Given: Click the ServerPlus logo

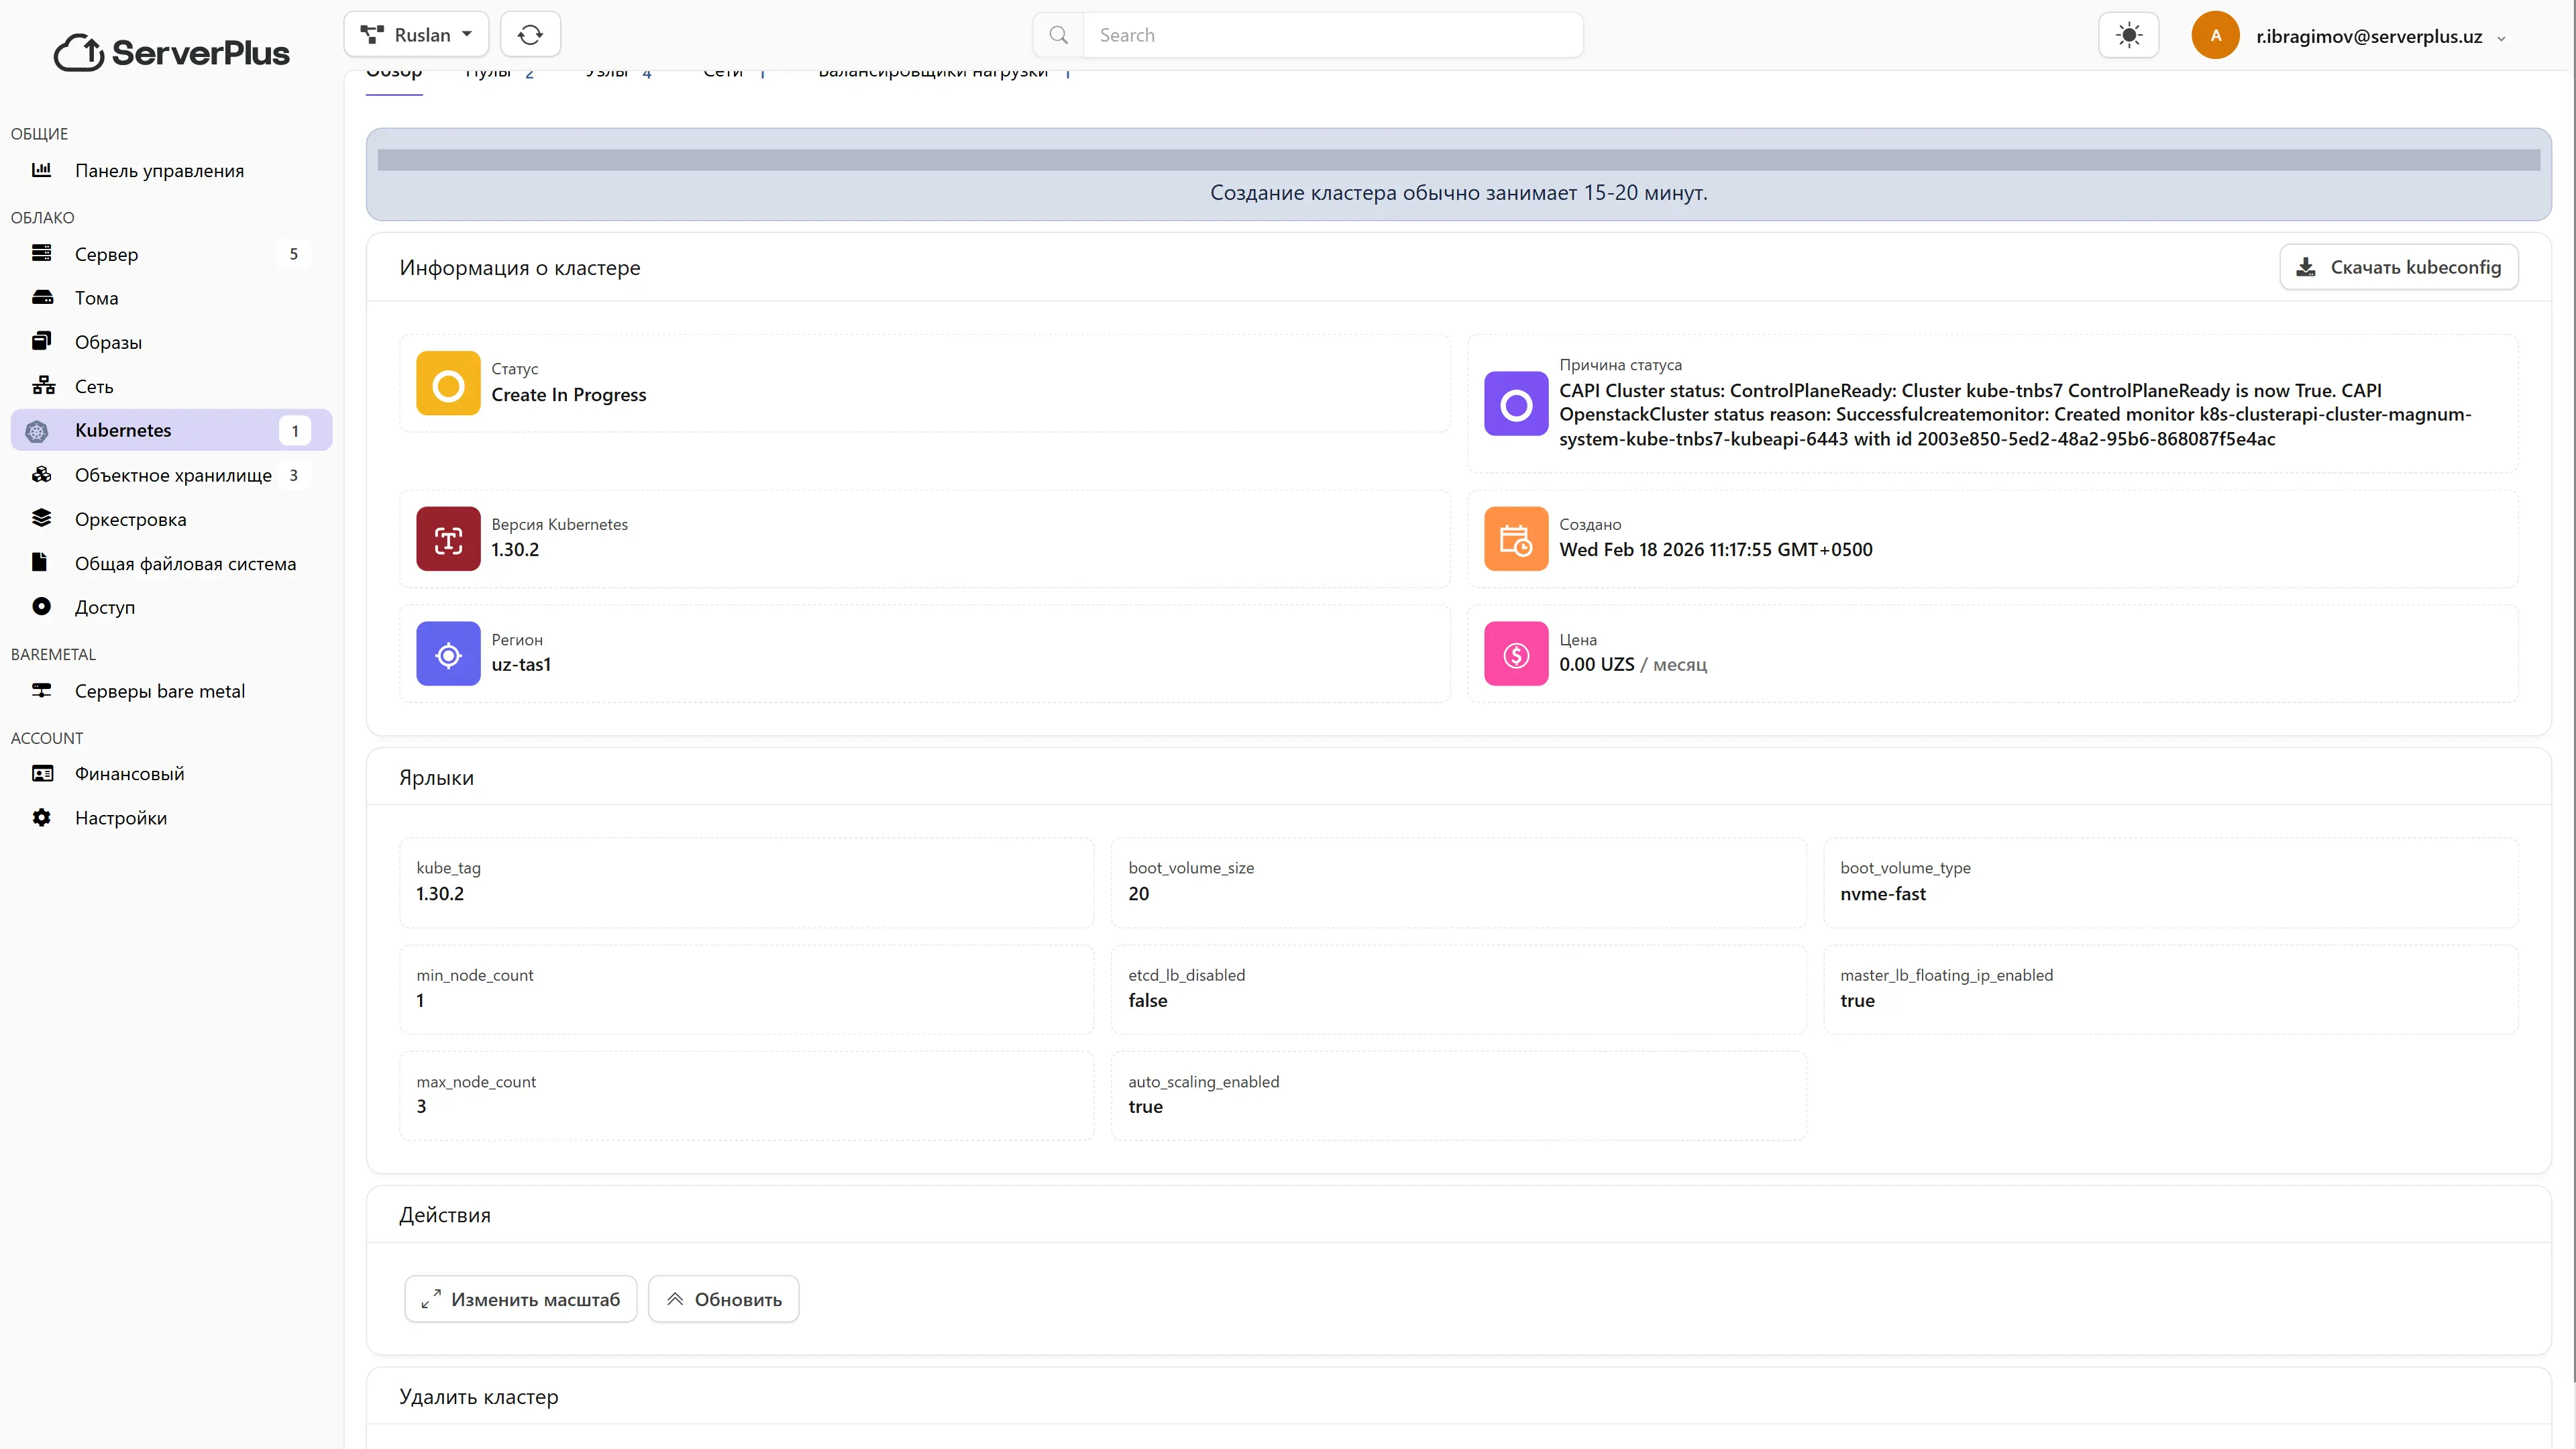Looking at the screenshot, I should (172, 52).
